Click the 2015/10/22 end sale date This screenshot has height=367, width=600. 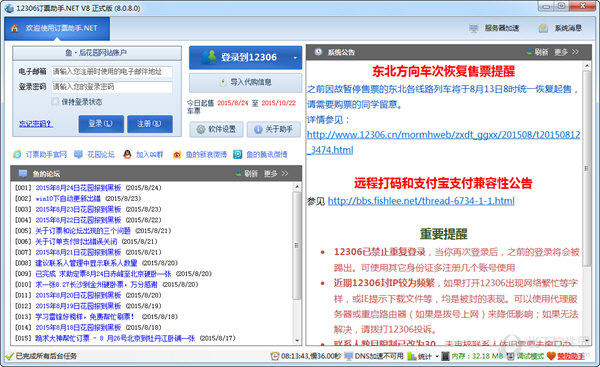point(279,103)
